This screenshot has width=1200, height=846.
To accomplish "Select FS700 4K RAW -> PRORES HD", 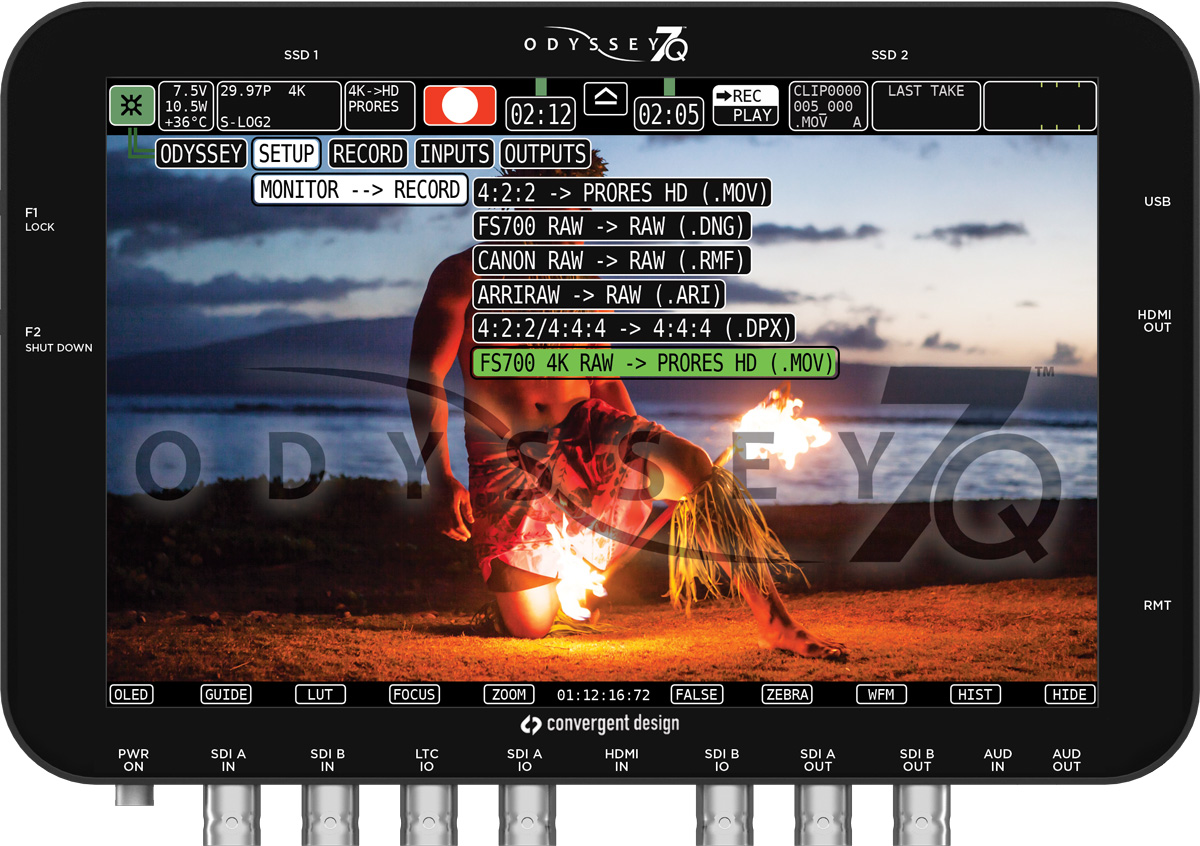I will click(654, 364).
